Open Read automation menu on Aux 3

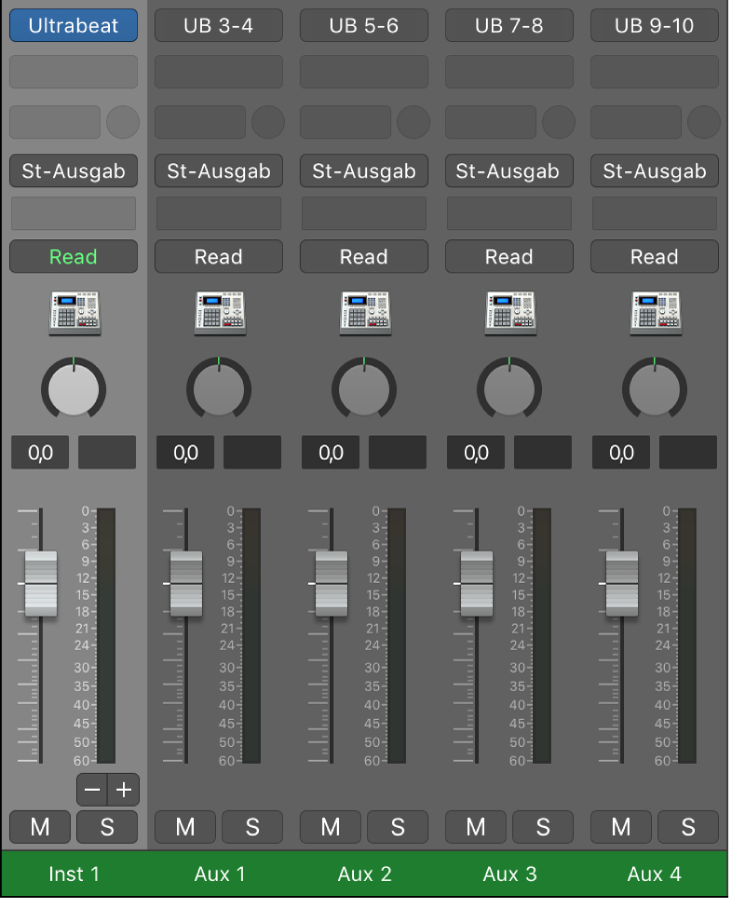509,257
